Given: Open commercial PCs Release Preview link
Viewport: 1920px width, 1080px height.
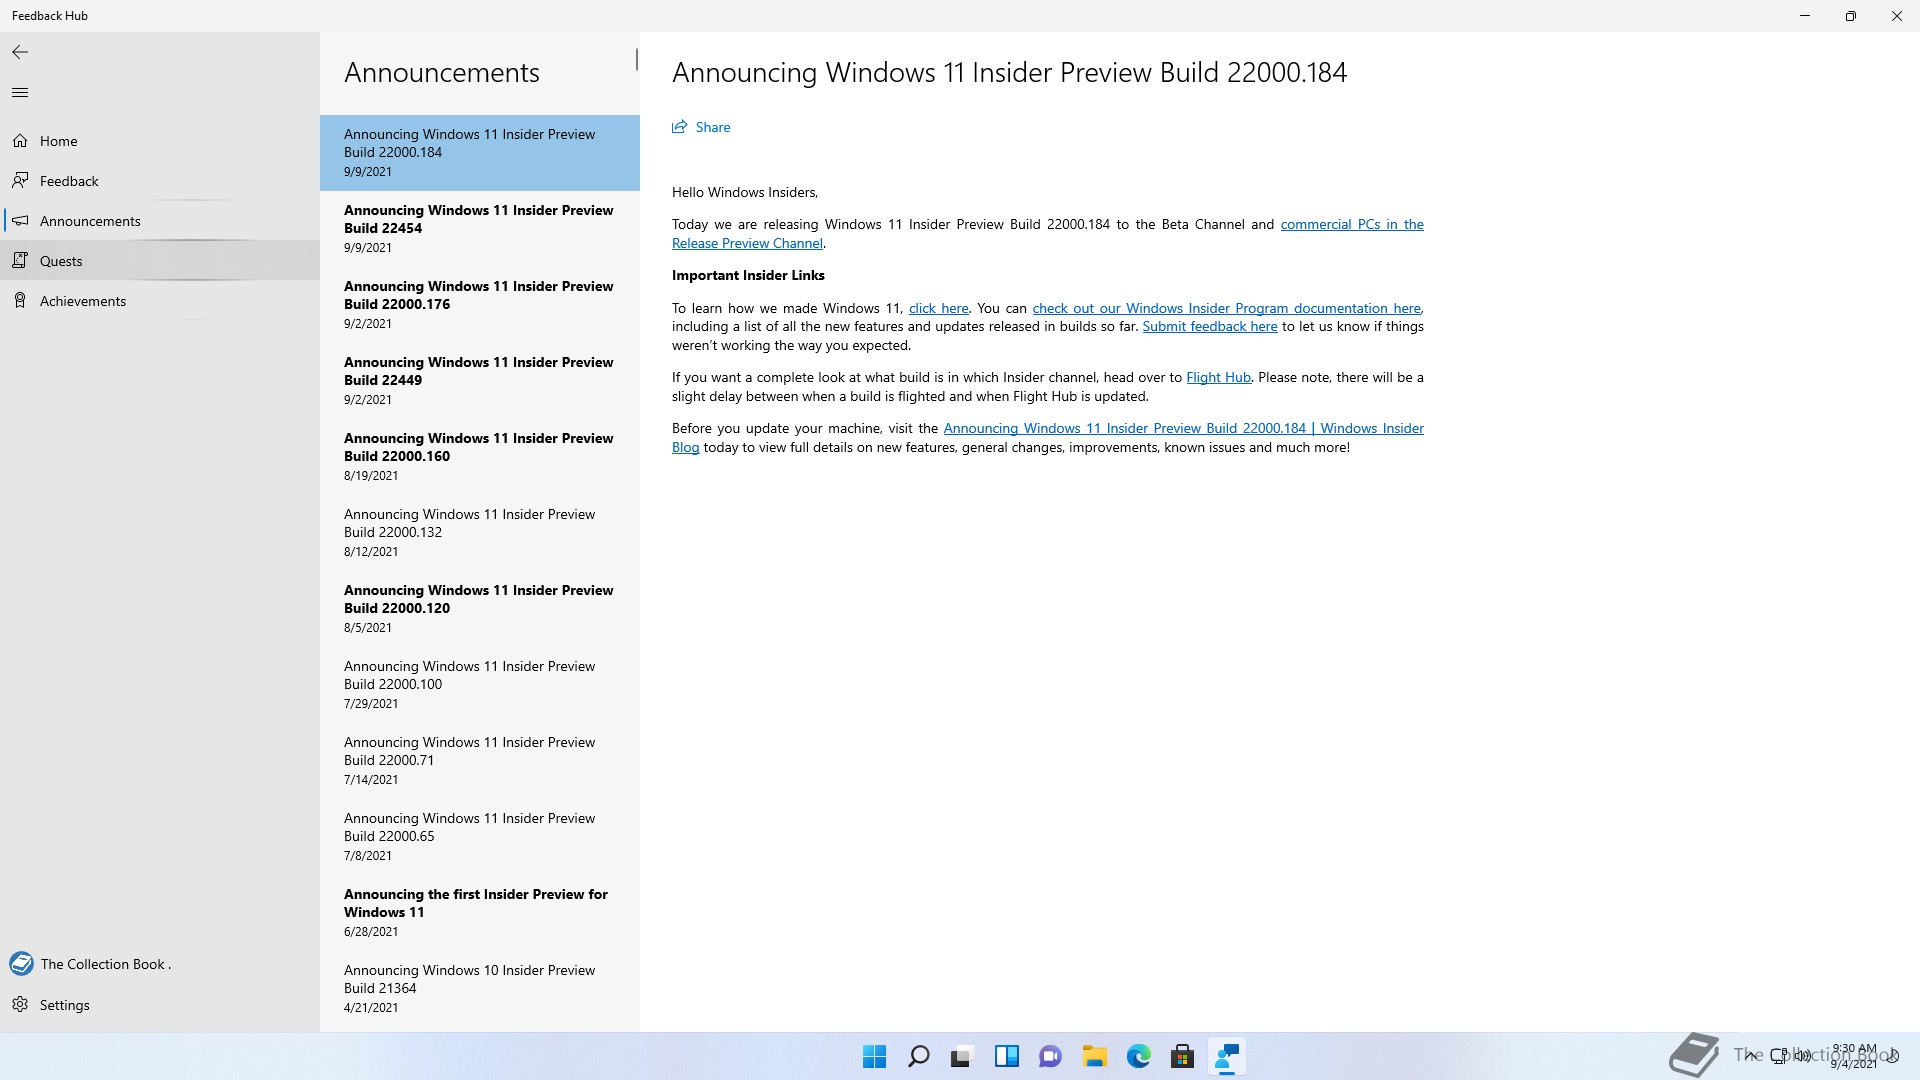Looking at the screenshot, I should pyautogui.click(x=1352, y=224).
